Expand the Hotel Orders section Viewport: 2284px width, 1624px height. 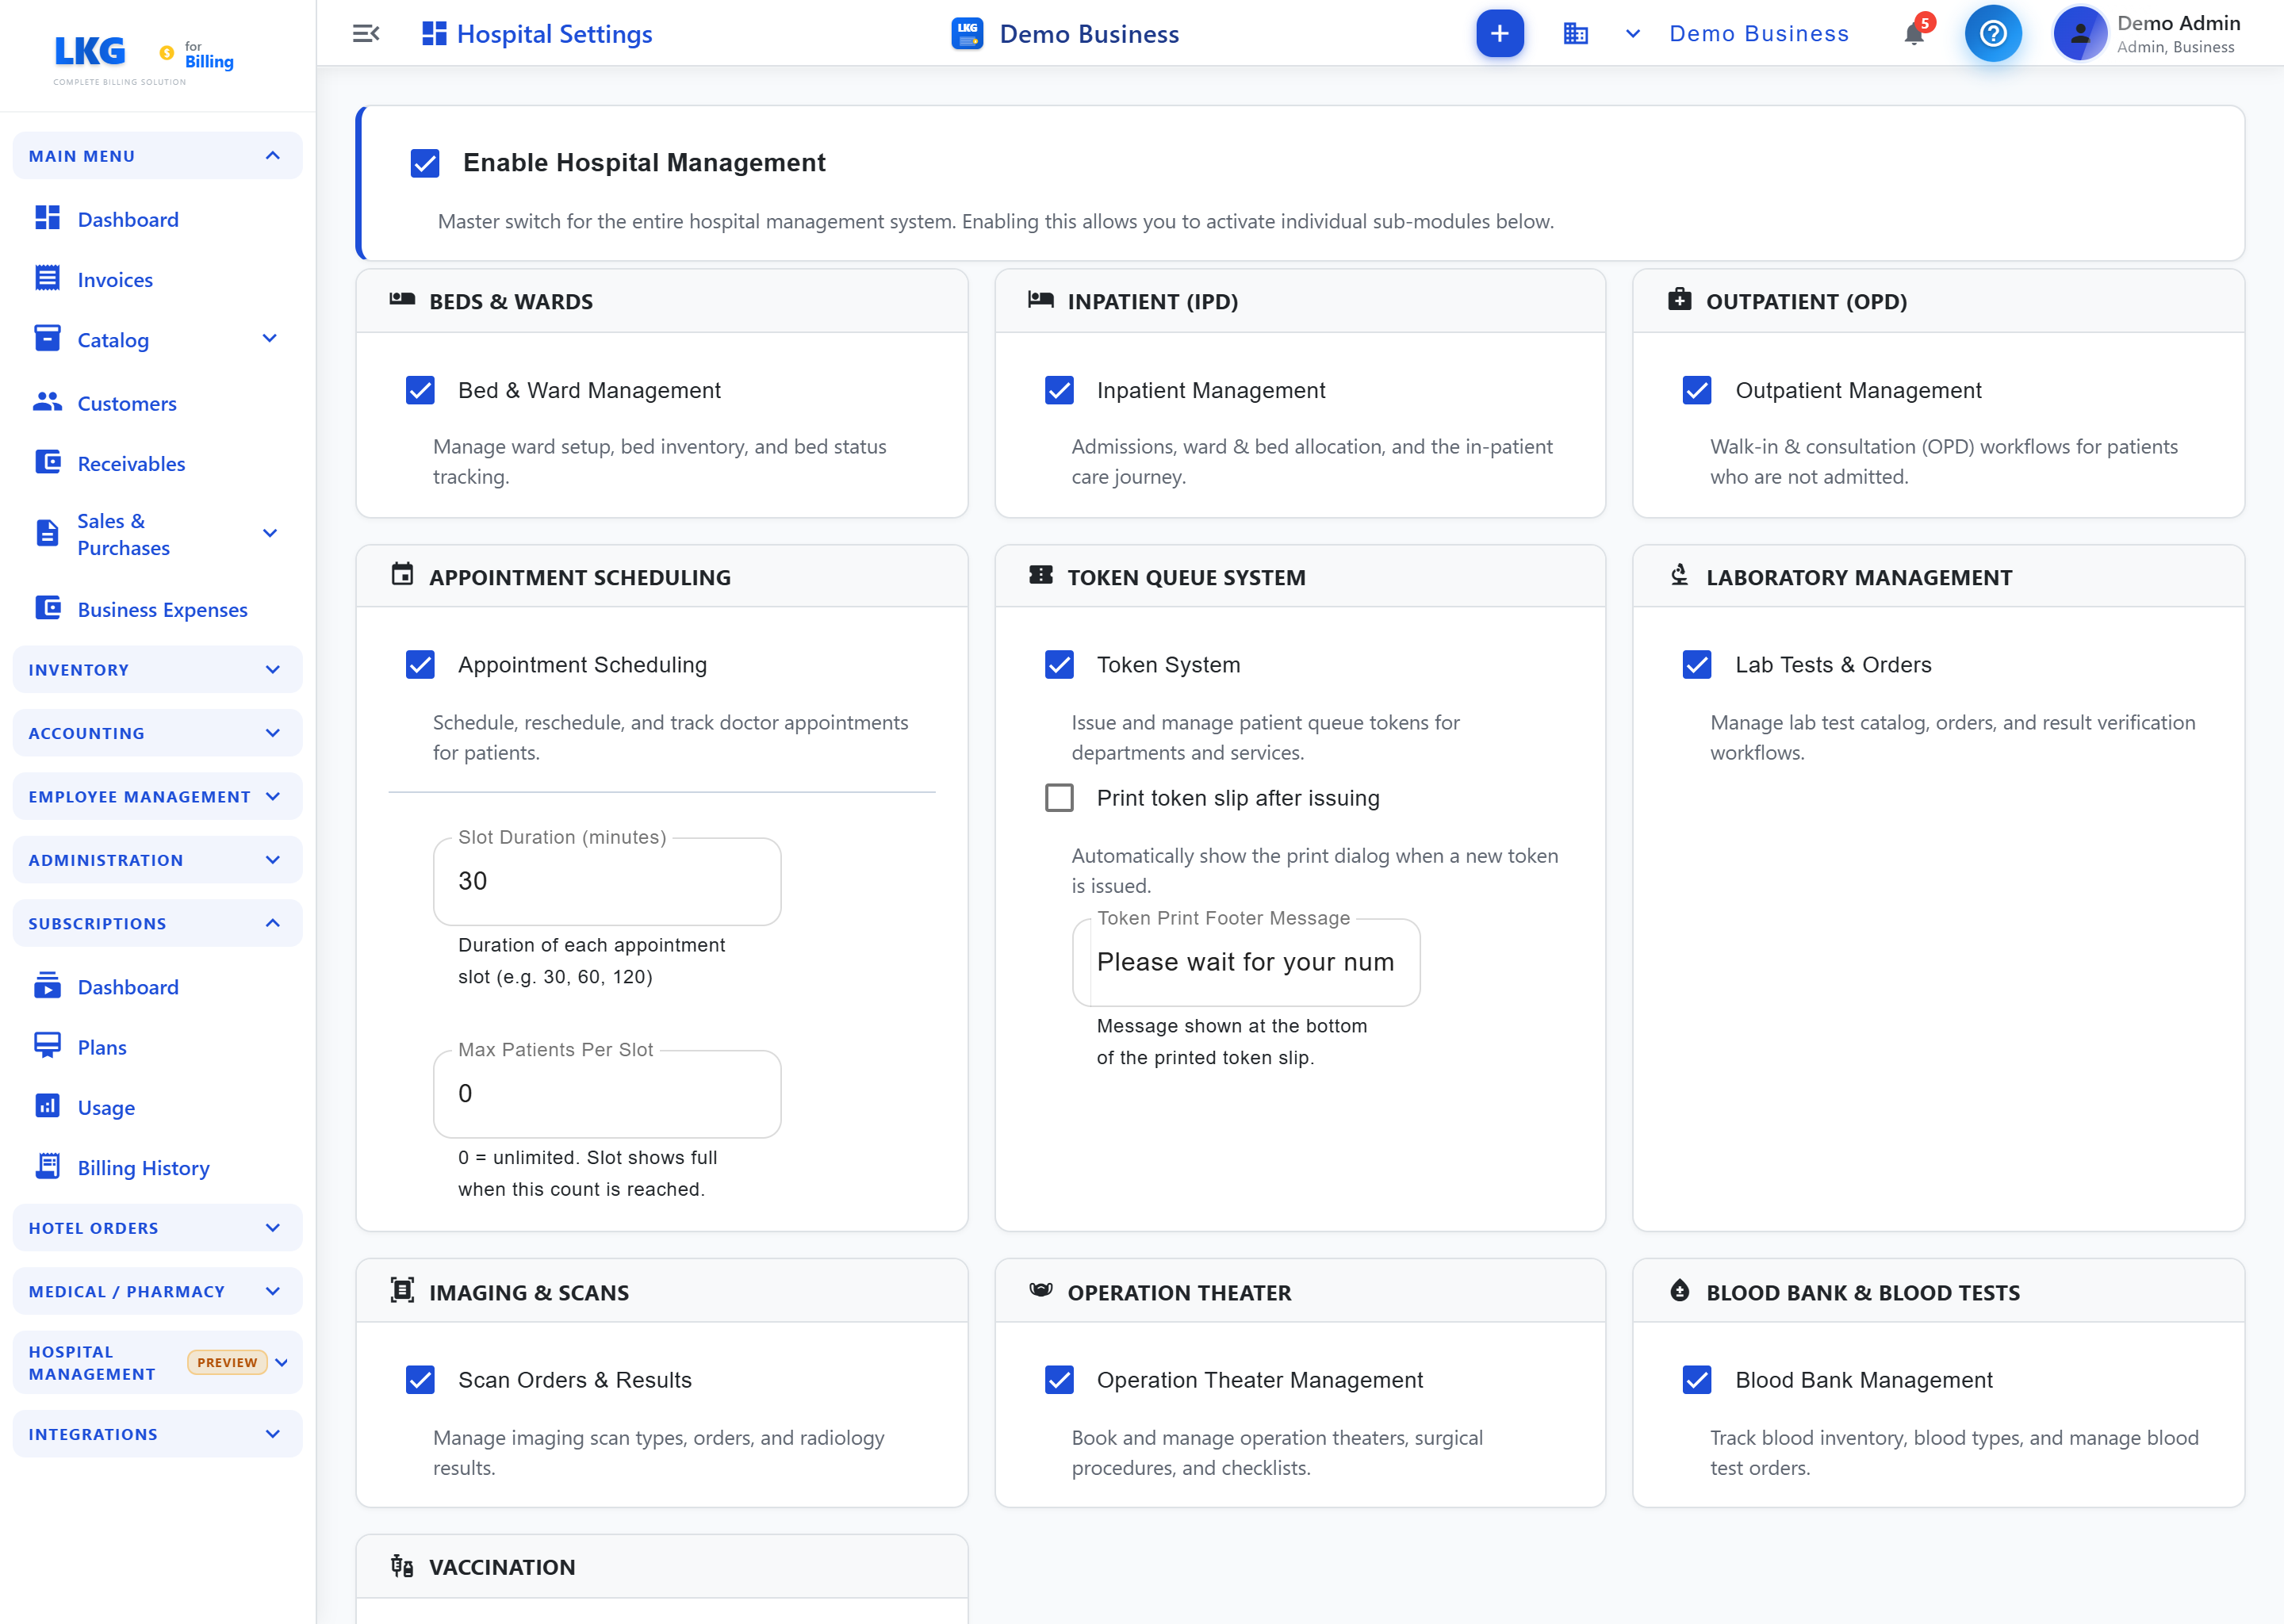157,1228
